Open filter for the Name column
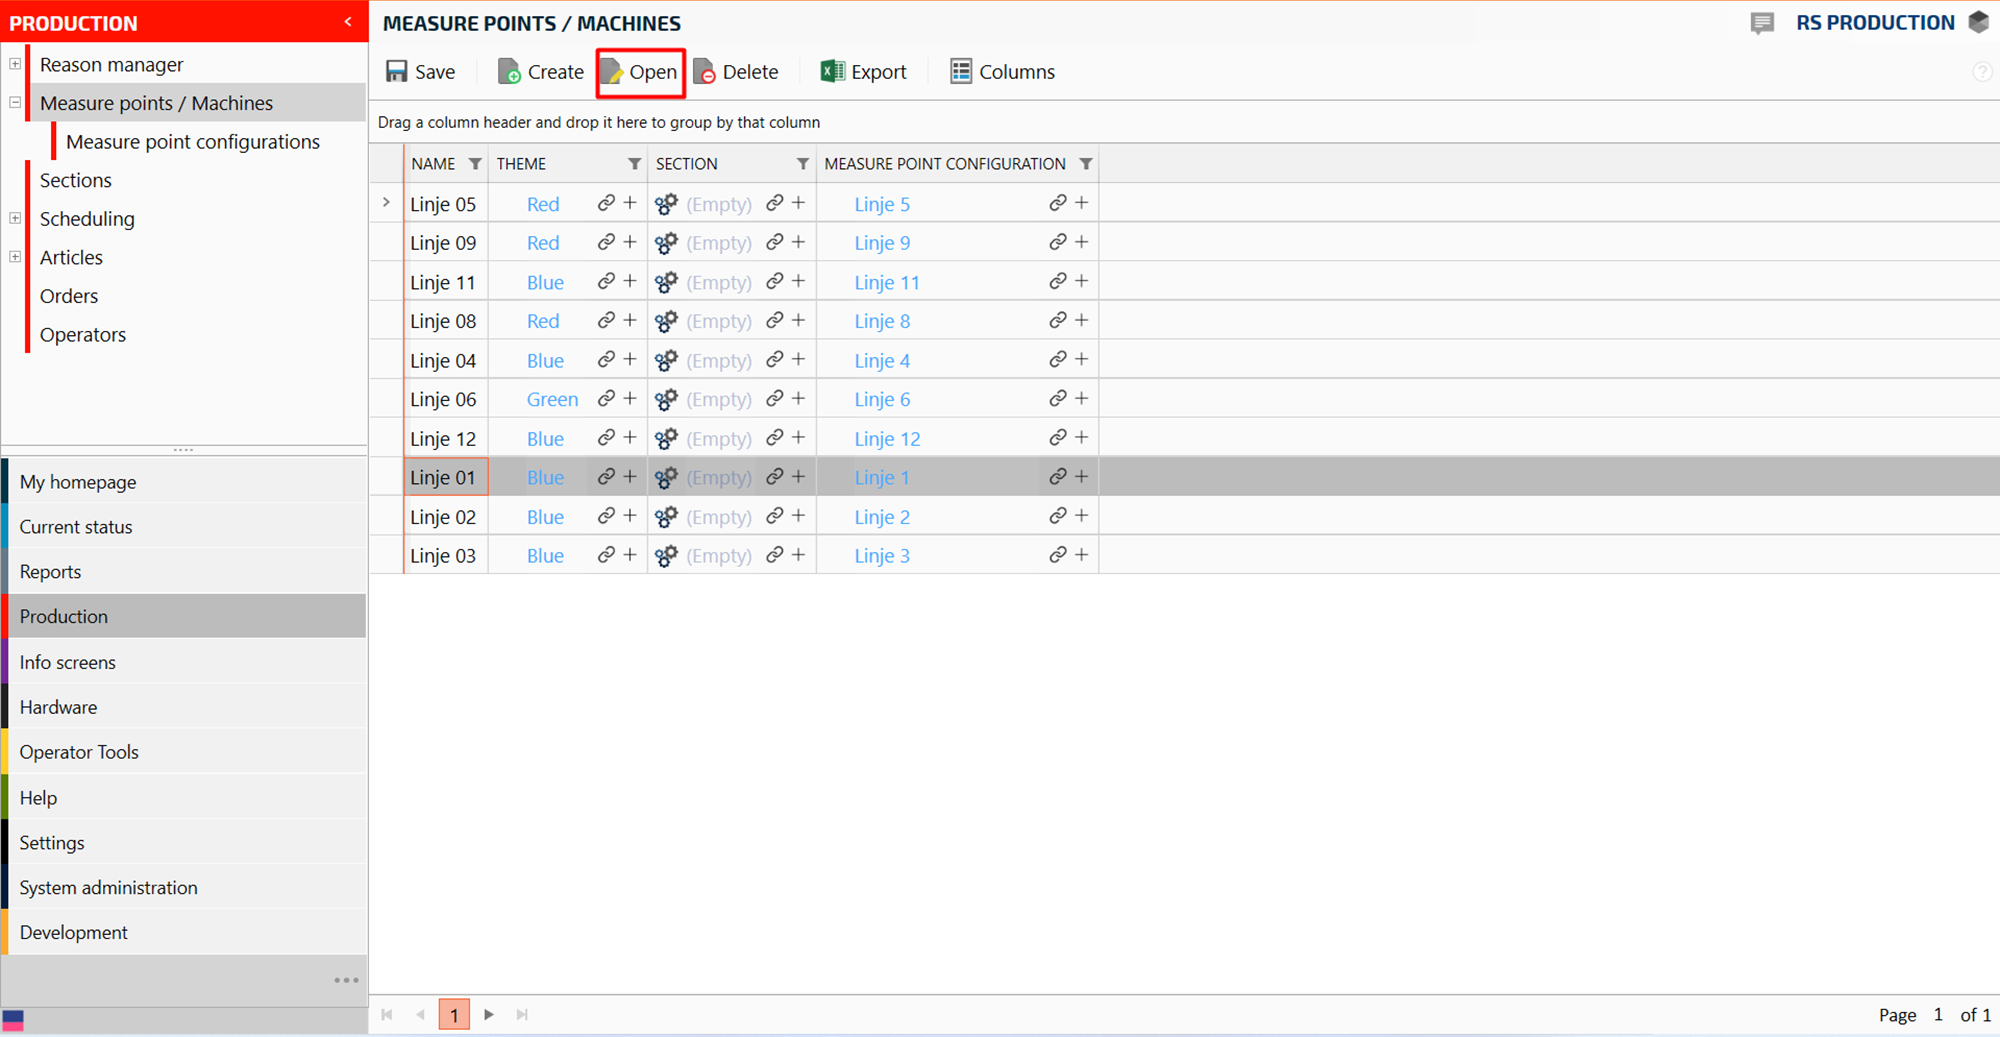 coord(475,164)
